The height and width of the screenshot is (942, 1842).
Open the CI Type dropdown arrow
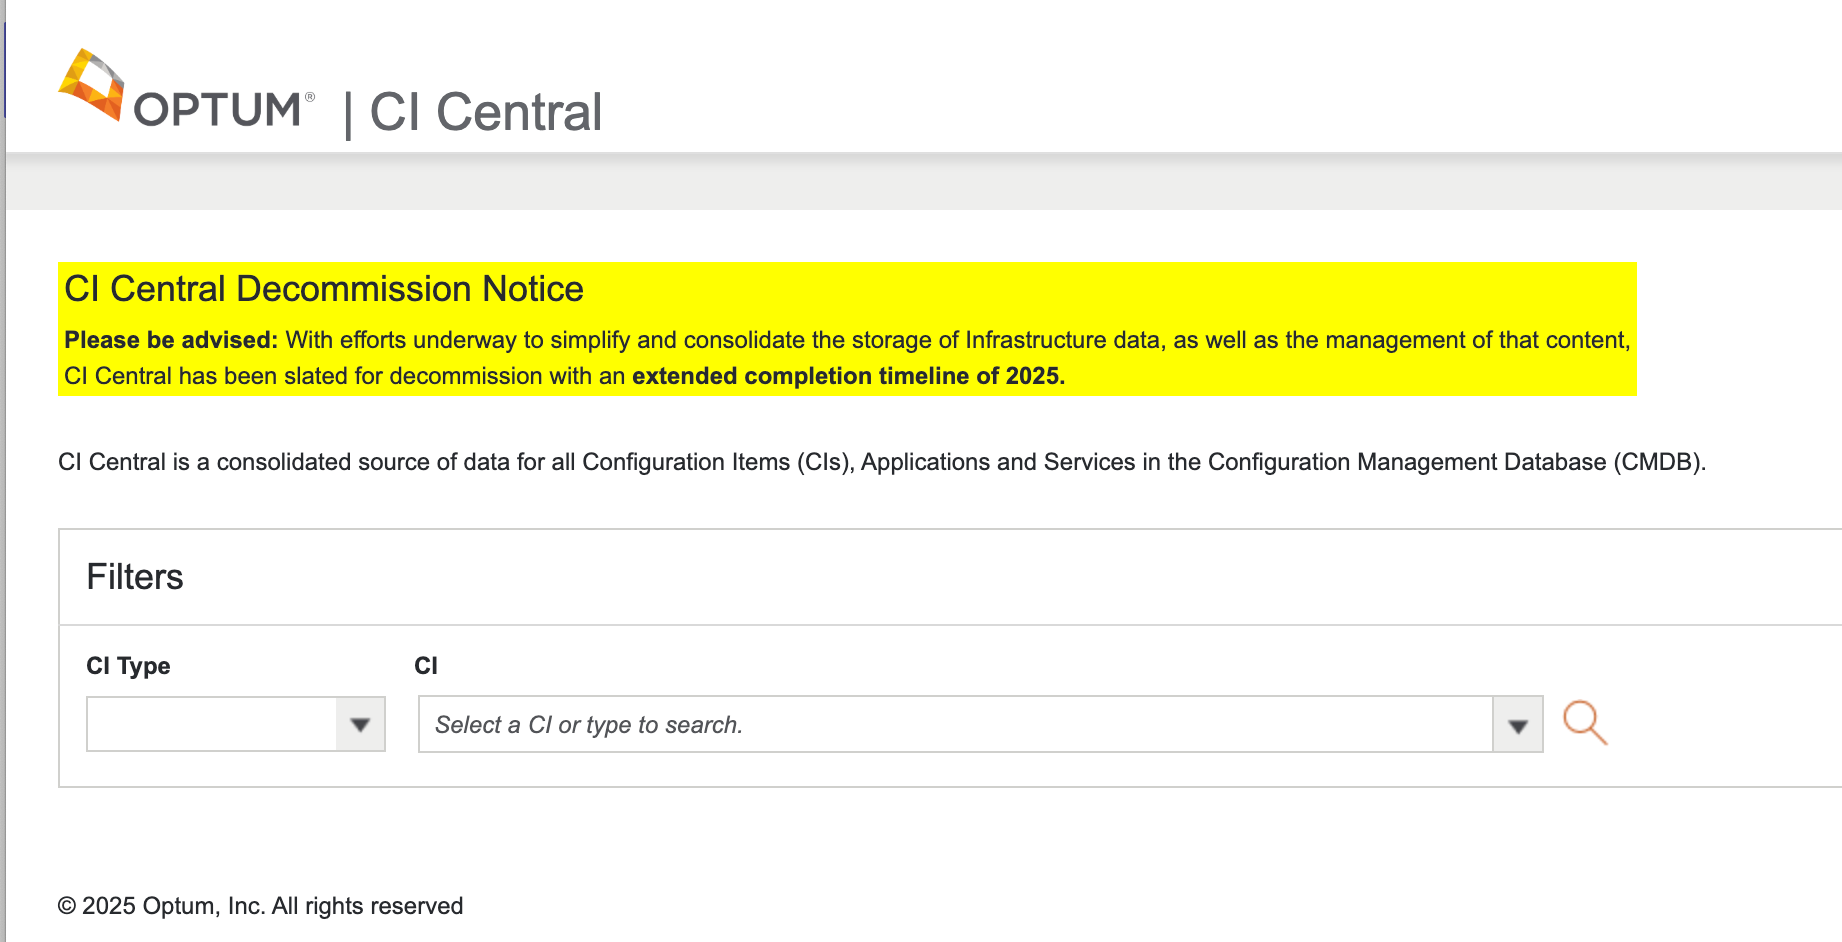361,724
